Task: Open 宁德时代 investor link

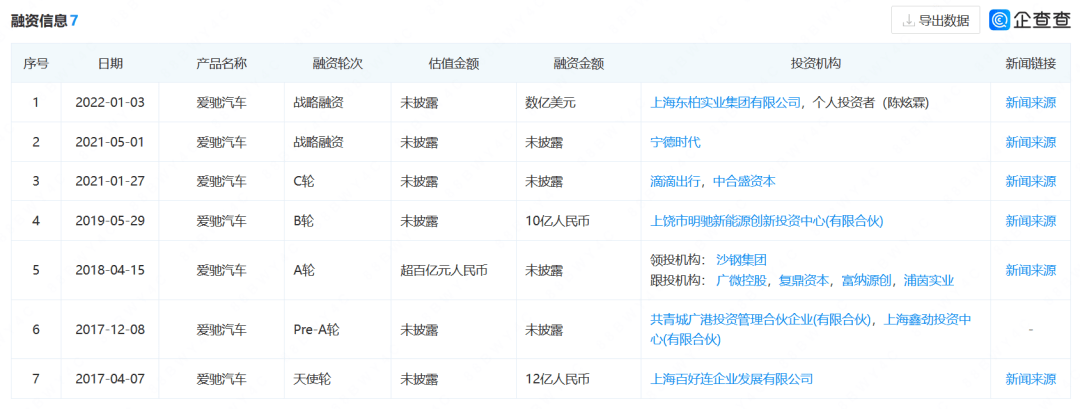Action: coord(675,142)
